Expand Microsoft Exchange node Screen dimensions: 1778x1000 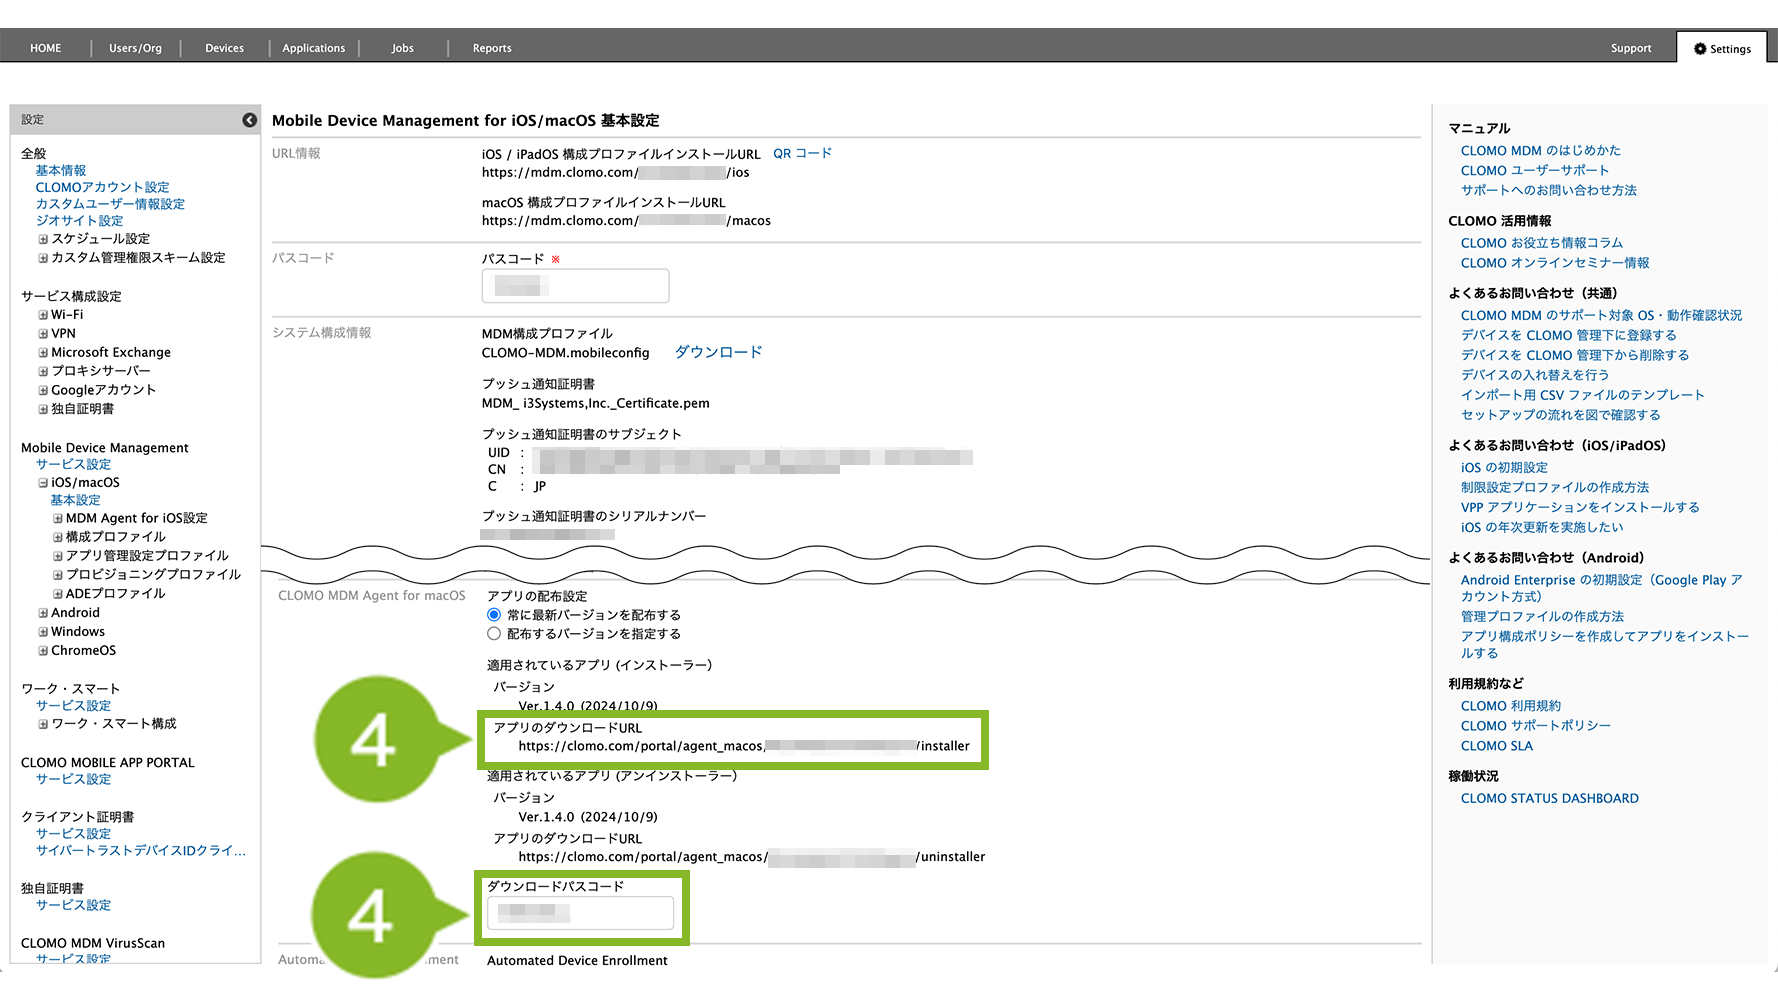(x=43, y=353)
